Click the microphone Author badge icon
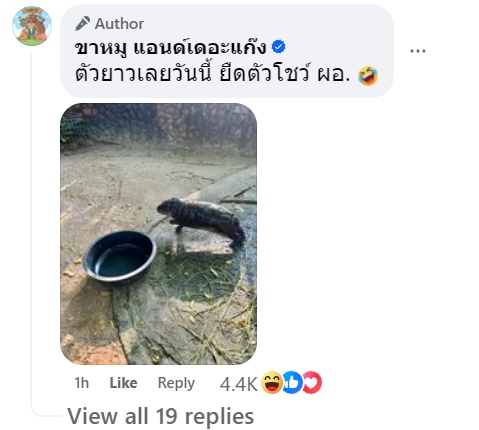479x430 pixels. pyautogui.click(x=82, y=24)
